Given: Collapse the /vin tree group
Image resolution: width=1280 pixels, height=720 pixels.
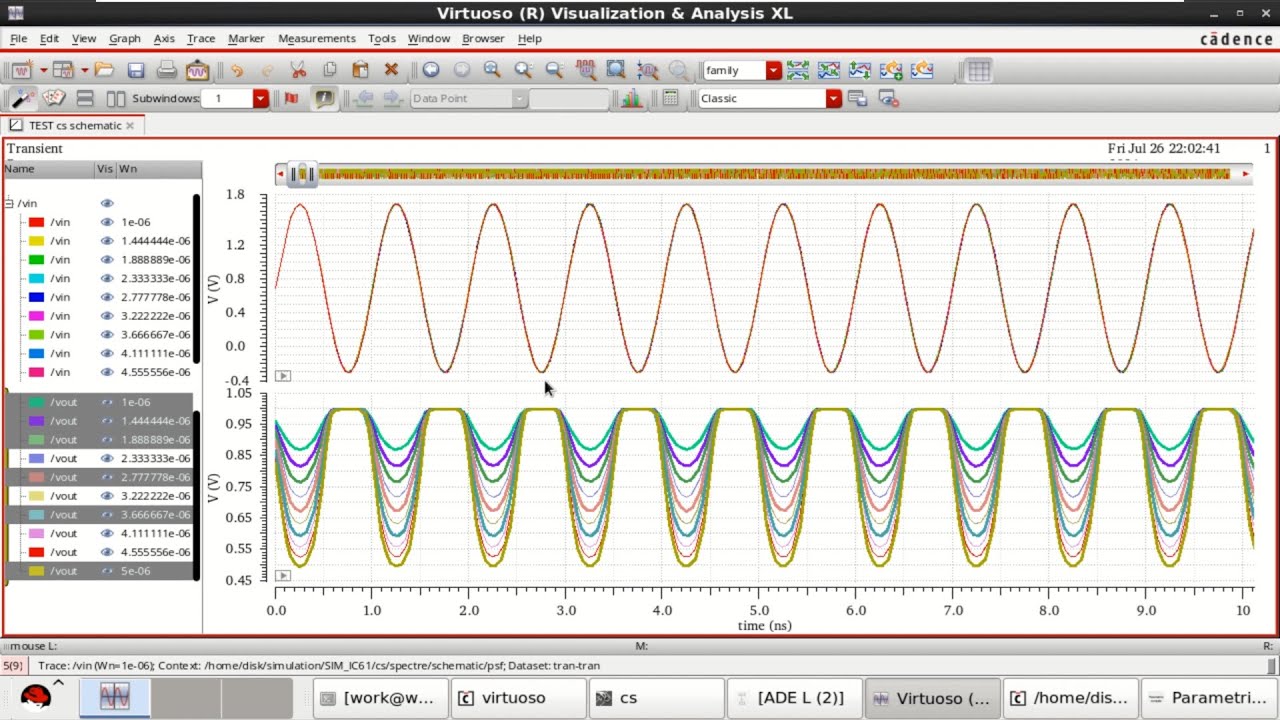Looking at the screenshot, I should pos(9,203).
